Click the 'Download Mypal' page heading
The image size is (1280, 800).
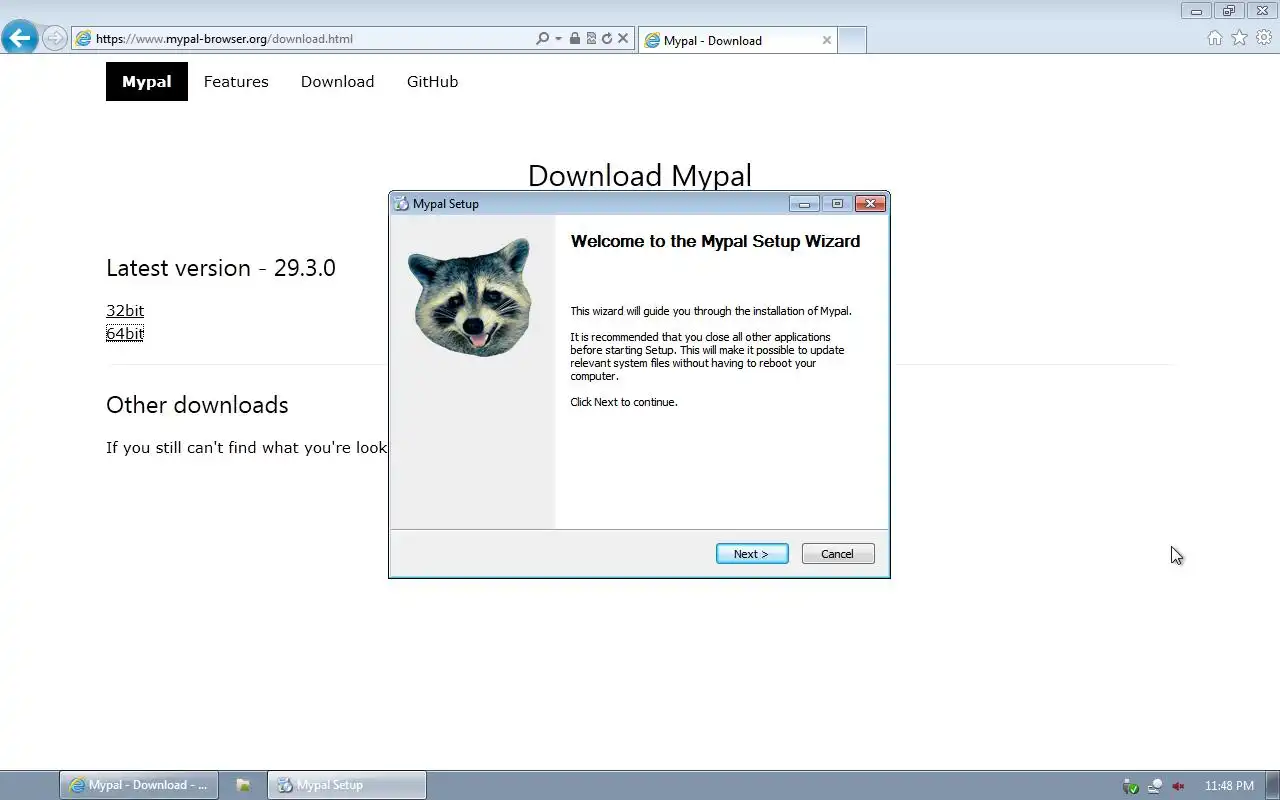click(x=640, y=176)
